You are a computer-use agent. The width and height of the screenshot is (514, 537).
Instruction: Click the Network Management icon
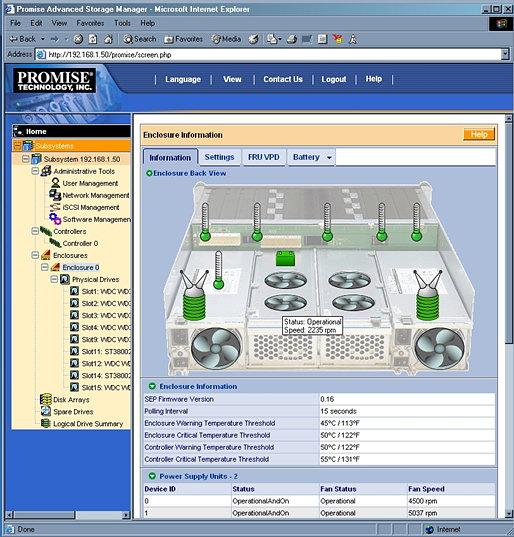(x=55, y=195)
